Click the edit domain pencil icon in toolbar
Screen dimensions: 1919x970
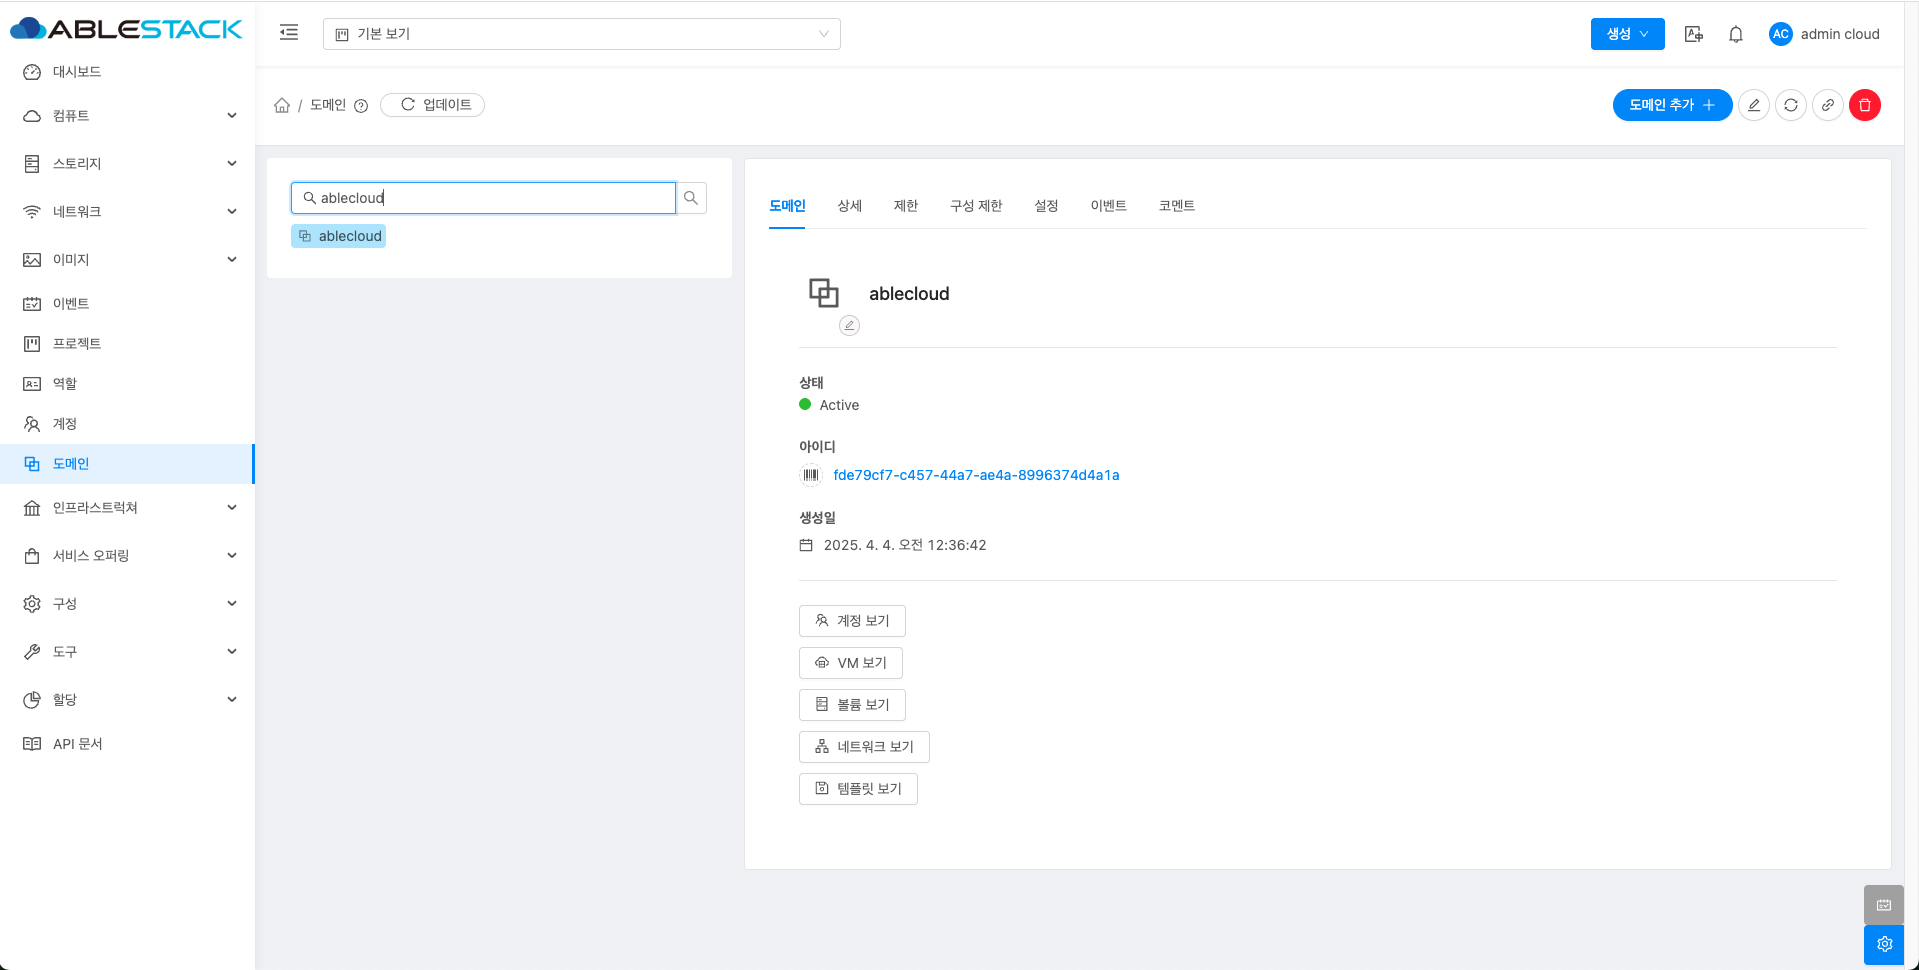[x=1753, y=105]
